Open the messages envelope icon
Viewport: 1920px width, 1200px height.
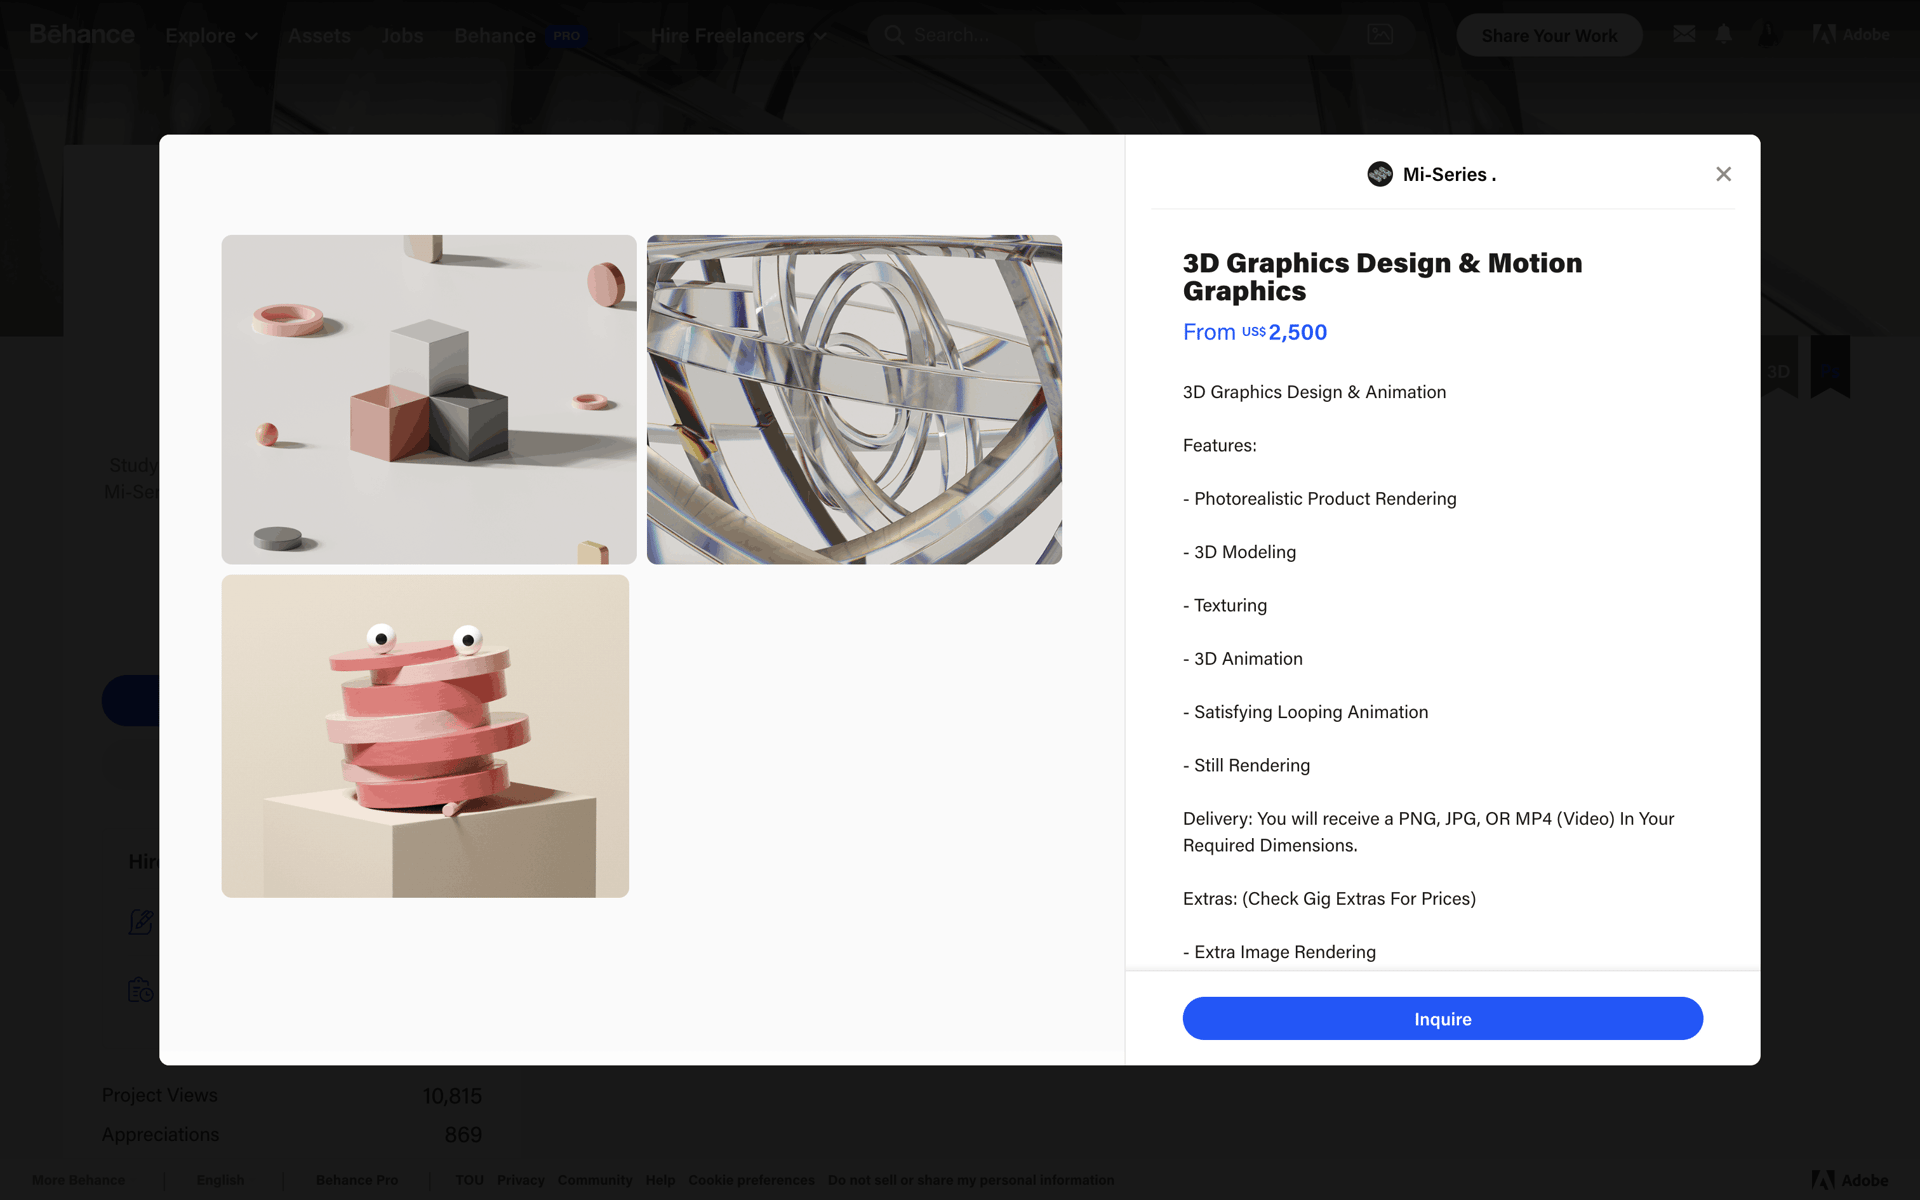[x=1684, y=34]
